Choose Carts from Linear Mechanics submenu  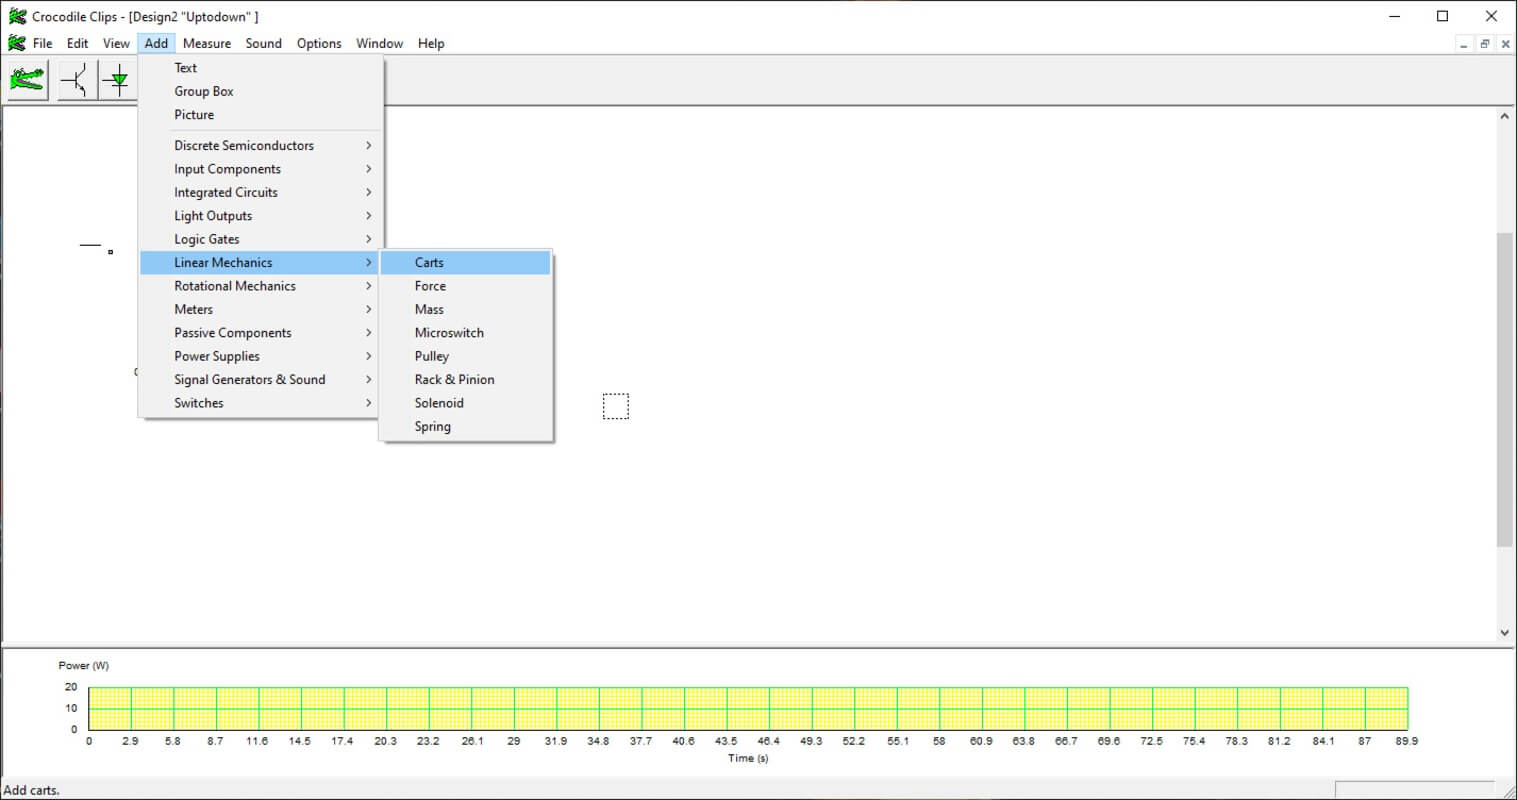tap(430, 262)
